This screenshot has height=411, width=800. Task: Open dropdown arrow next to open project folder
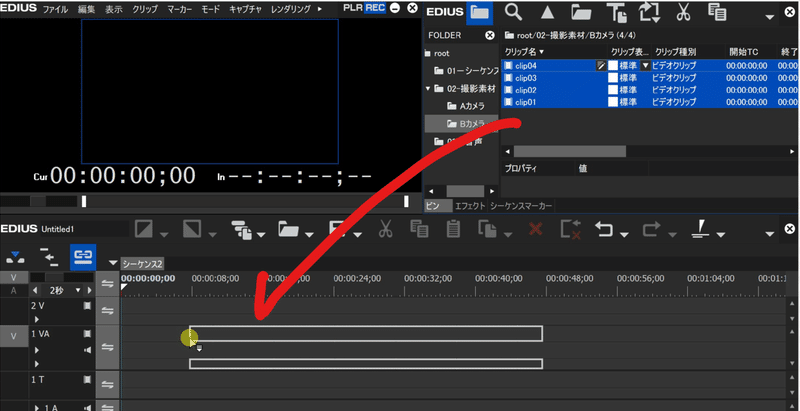click(309, 235)
